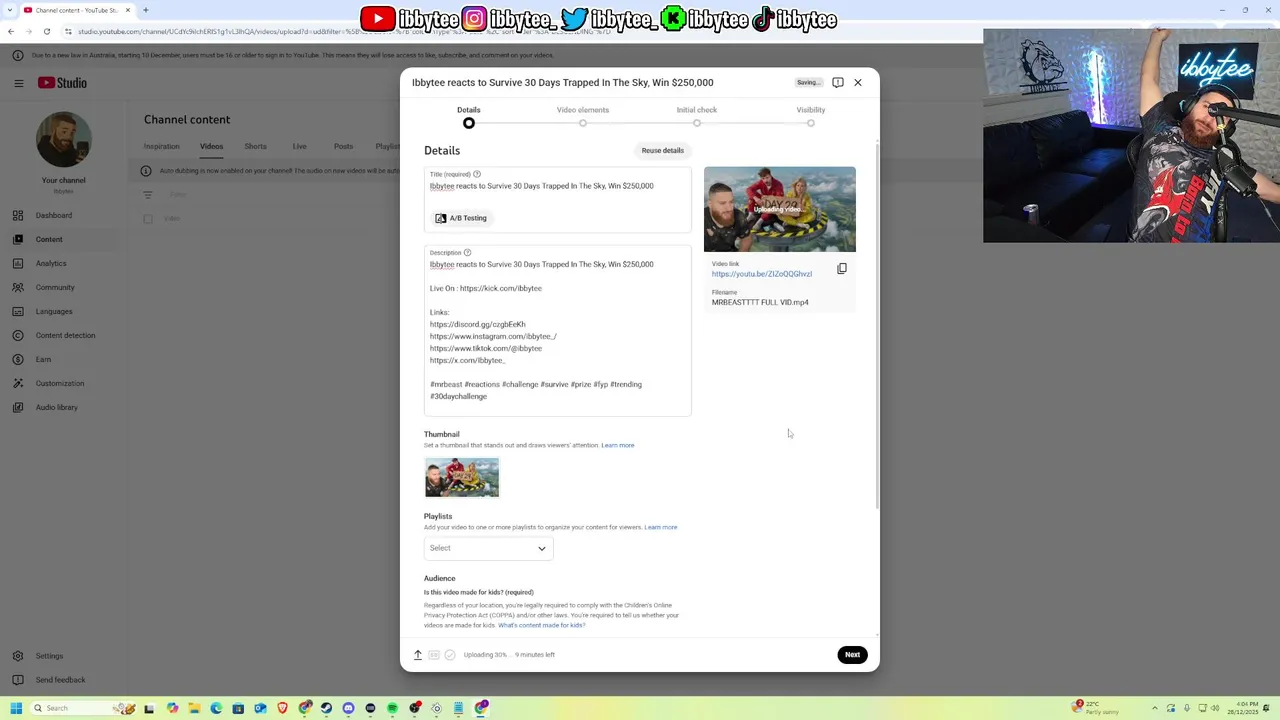Click into the Description text field
This screenshot has height=720, width=1280.
click(x=557, y=330)
